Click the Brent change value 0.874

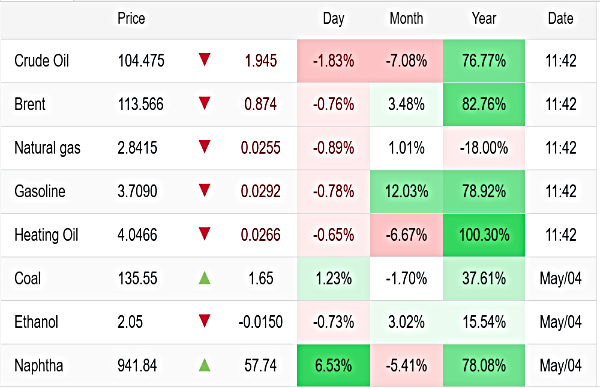click(261, 104)
